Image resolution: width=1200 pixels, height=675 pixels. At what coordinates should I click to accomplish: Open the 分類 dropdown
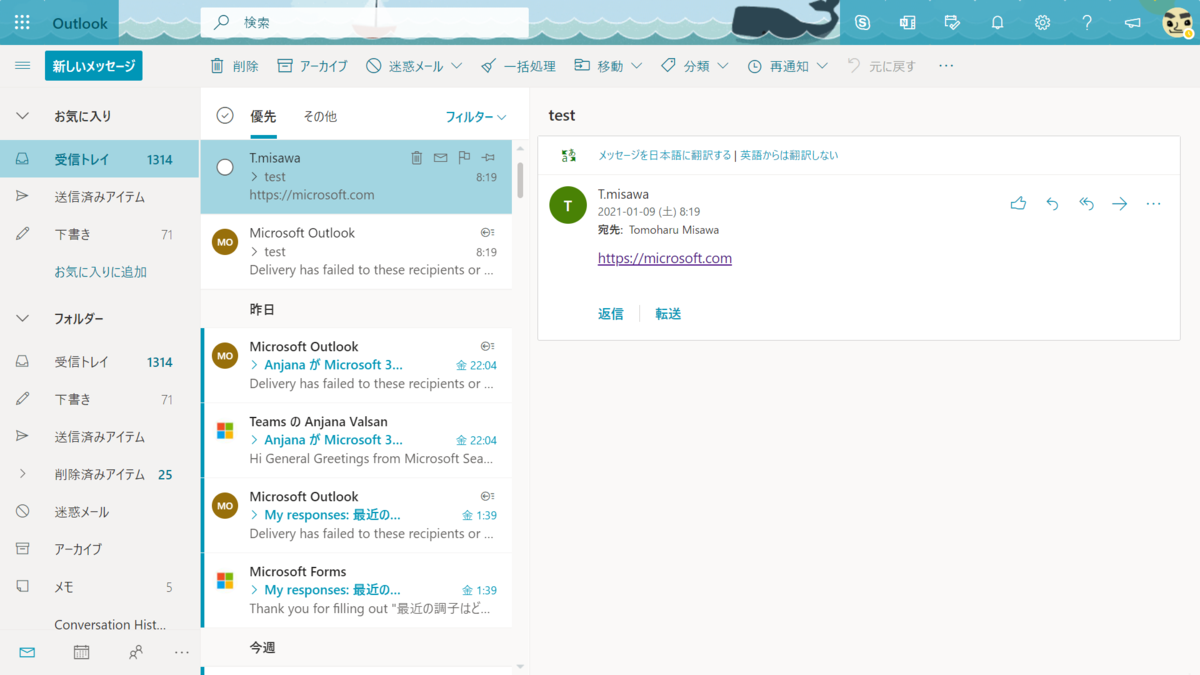pos(695,66)
